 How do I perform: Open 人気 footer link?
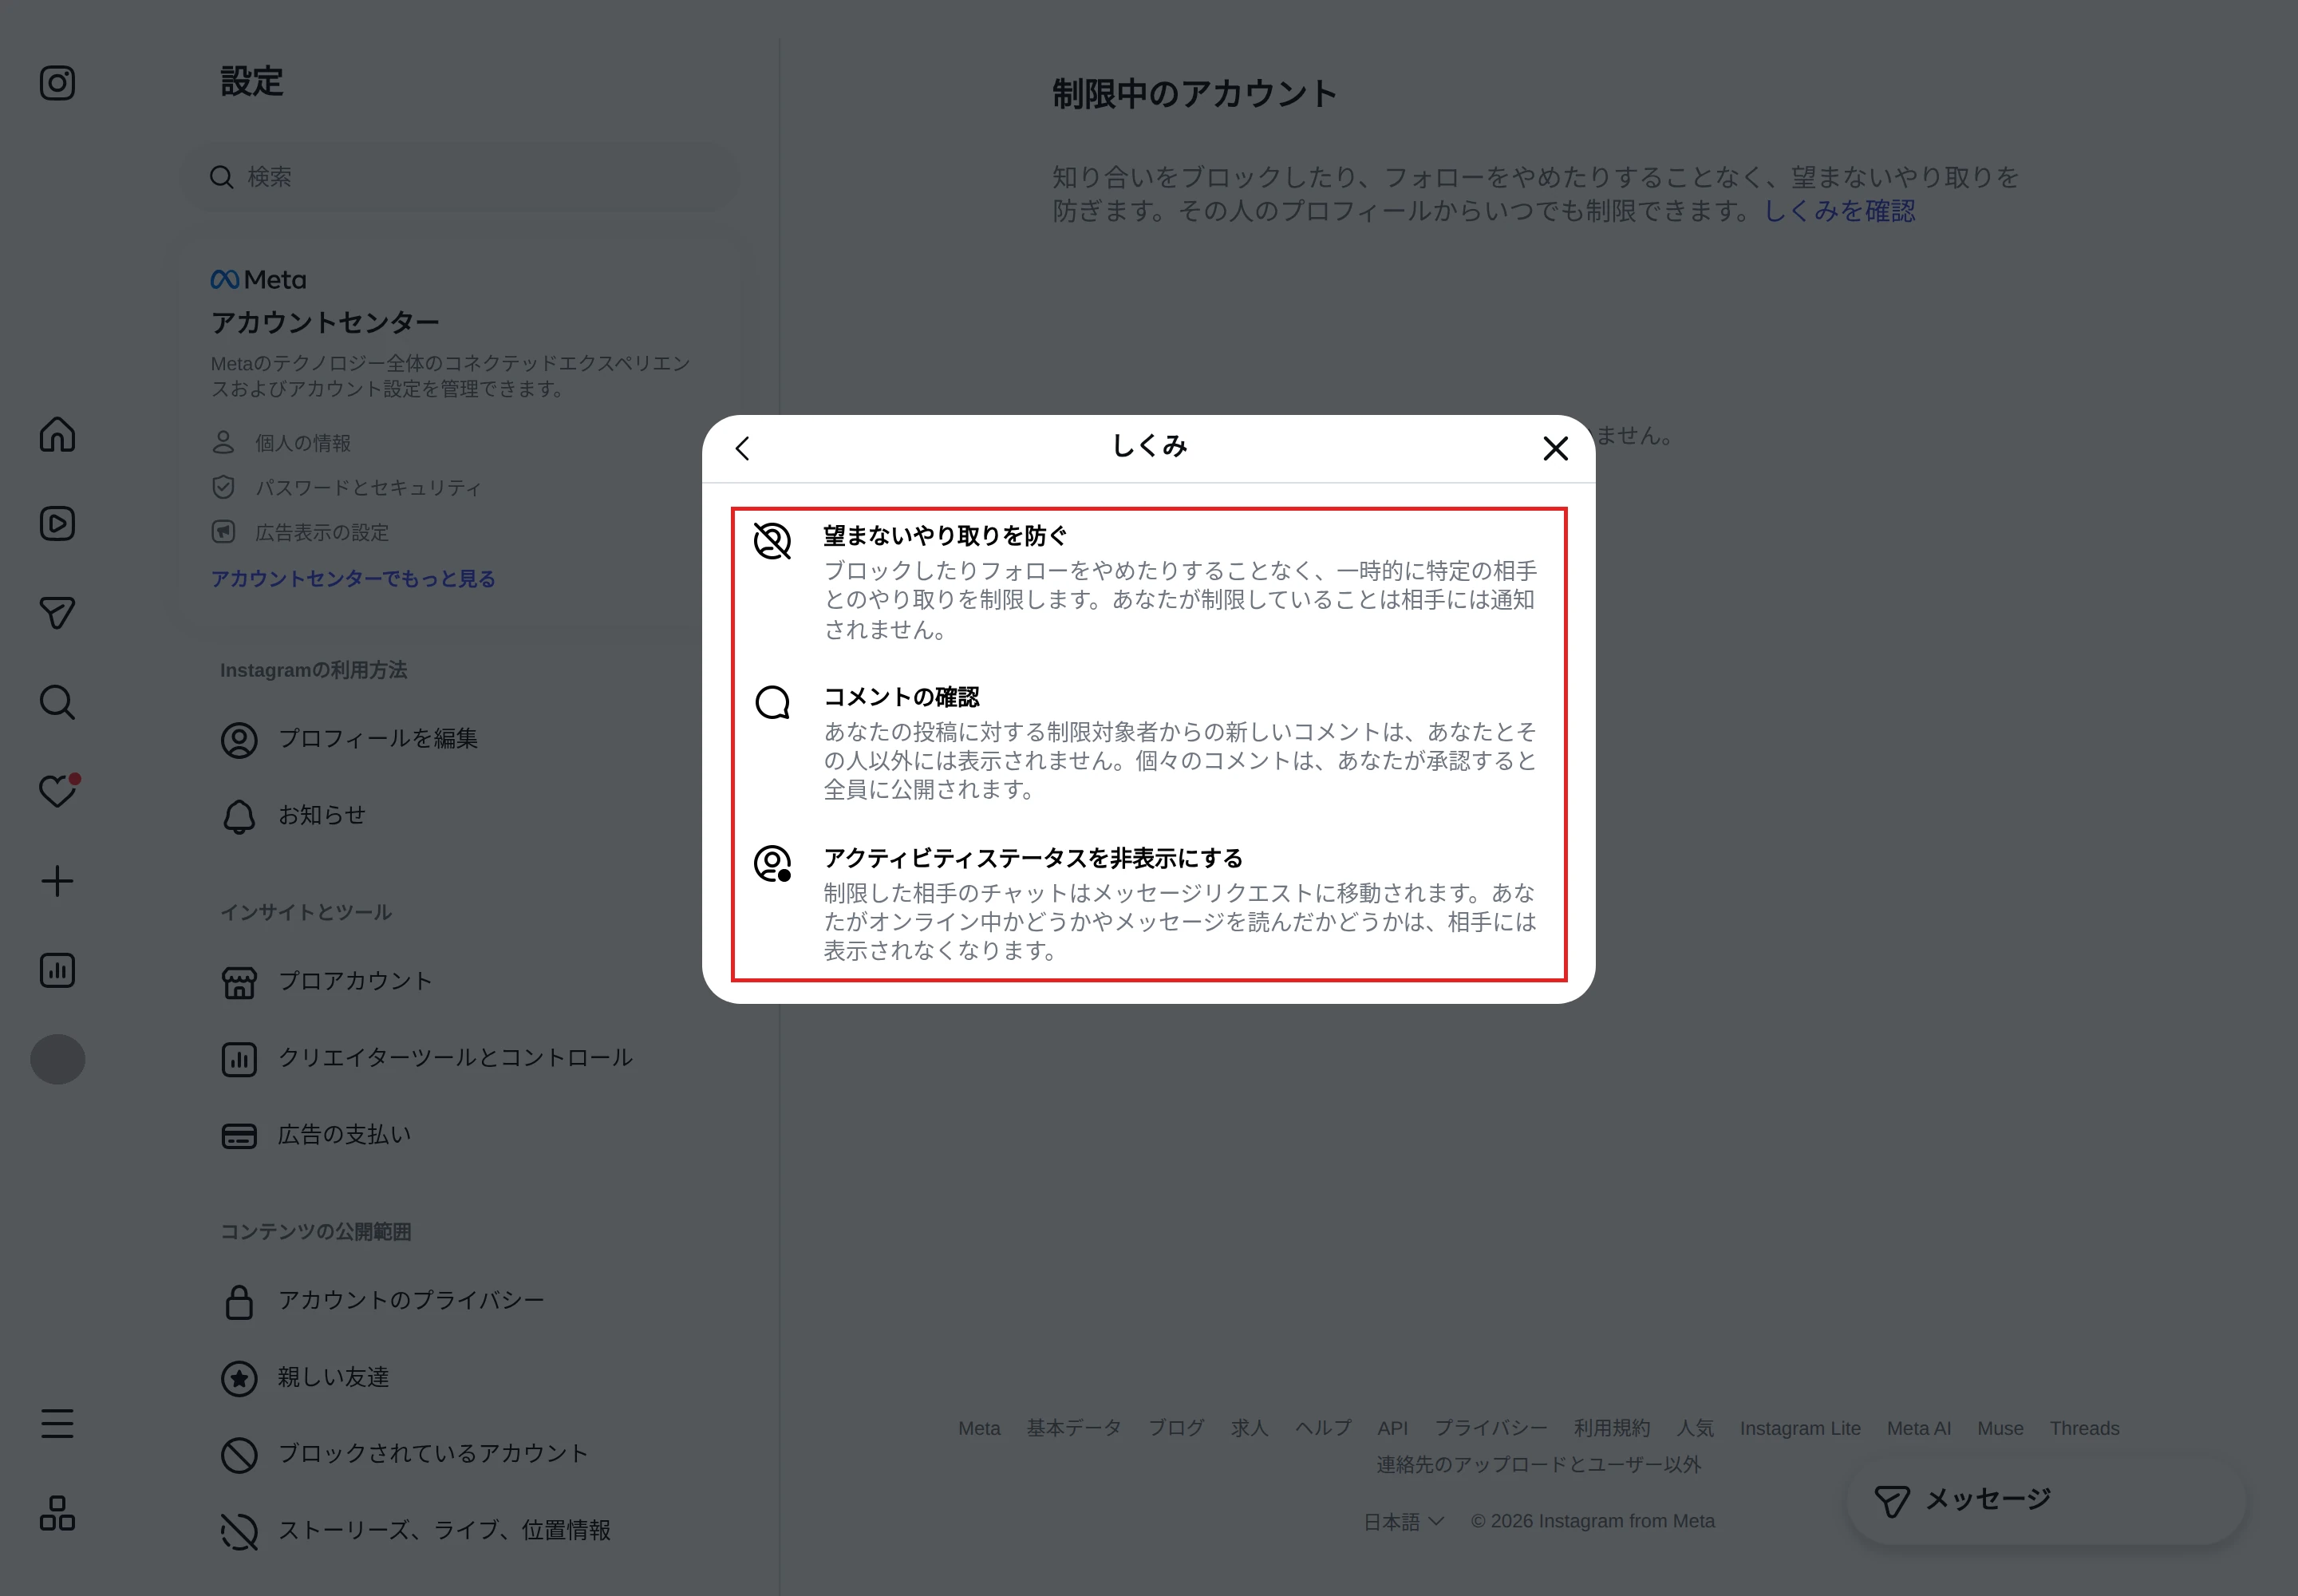click(x=1695, y=1428)
